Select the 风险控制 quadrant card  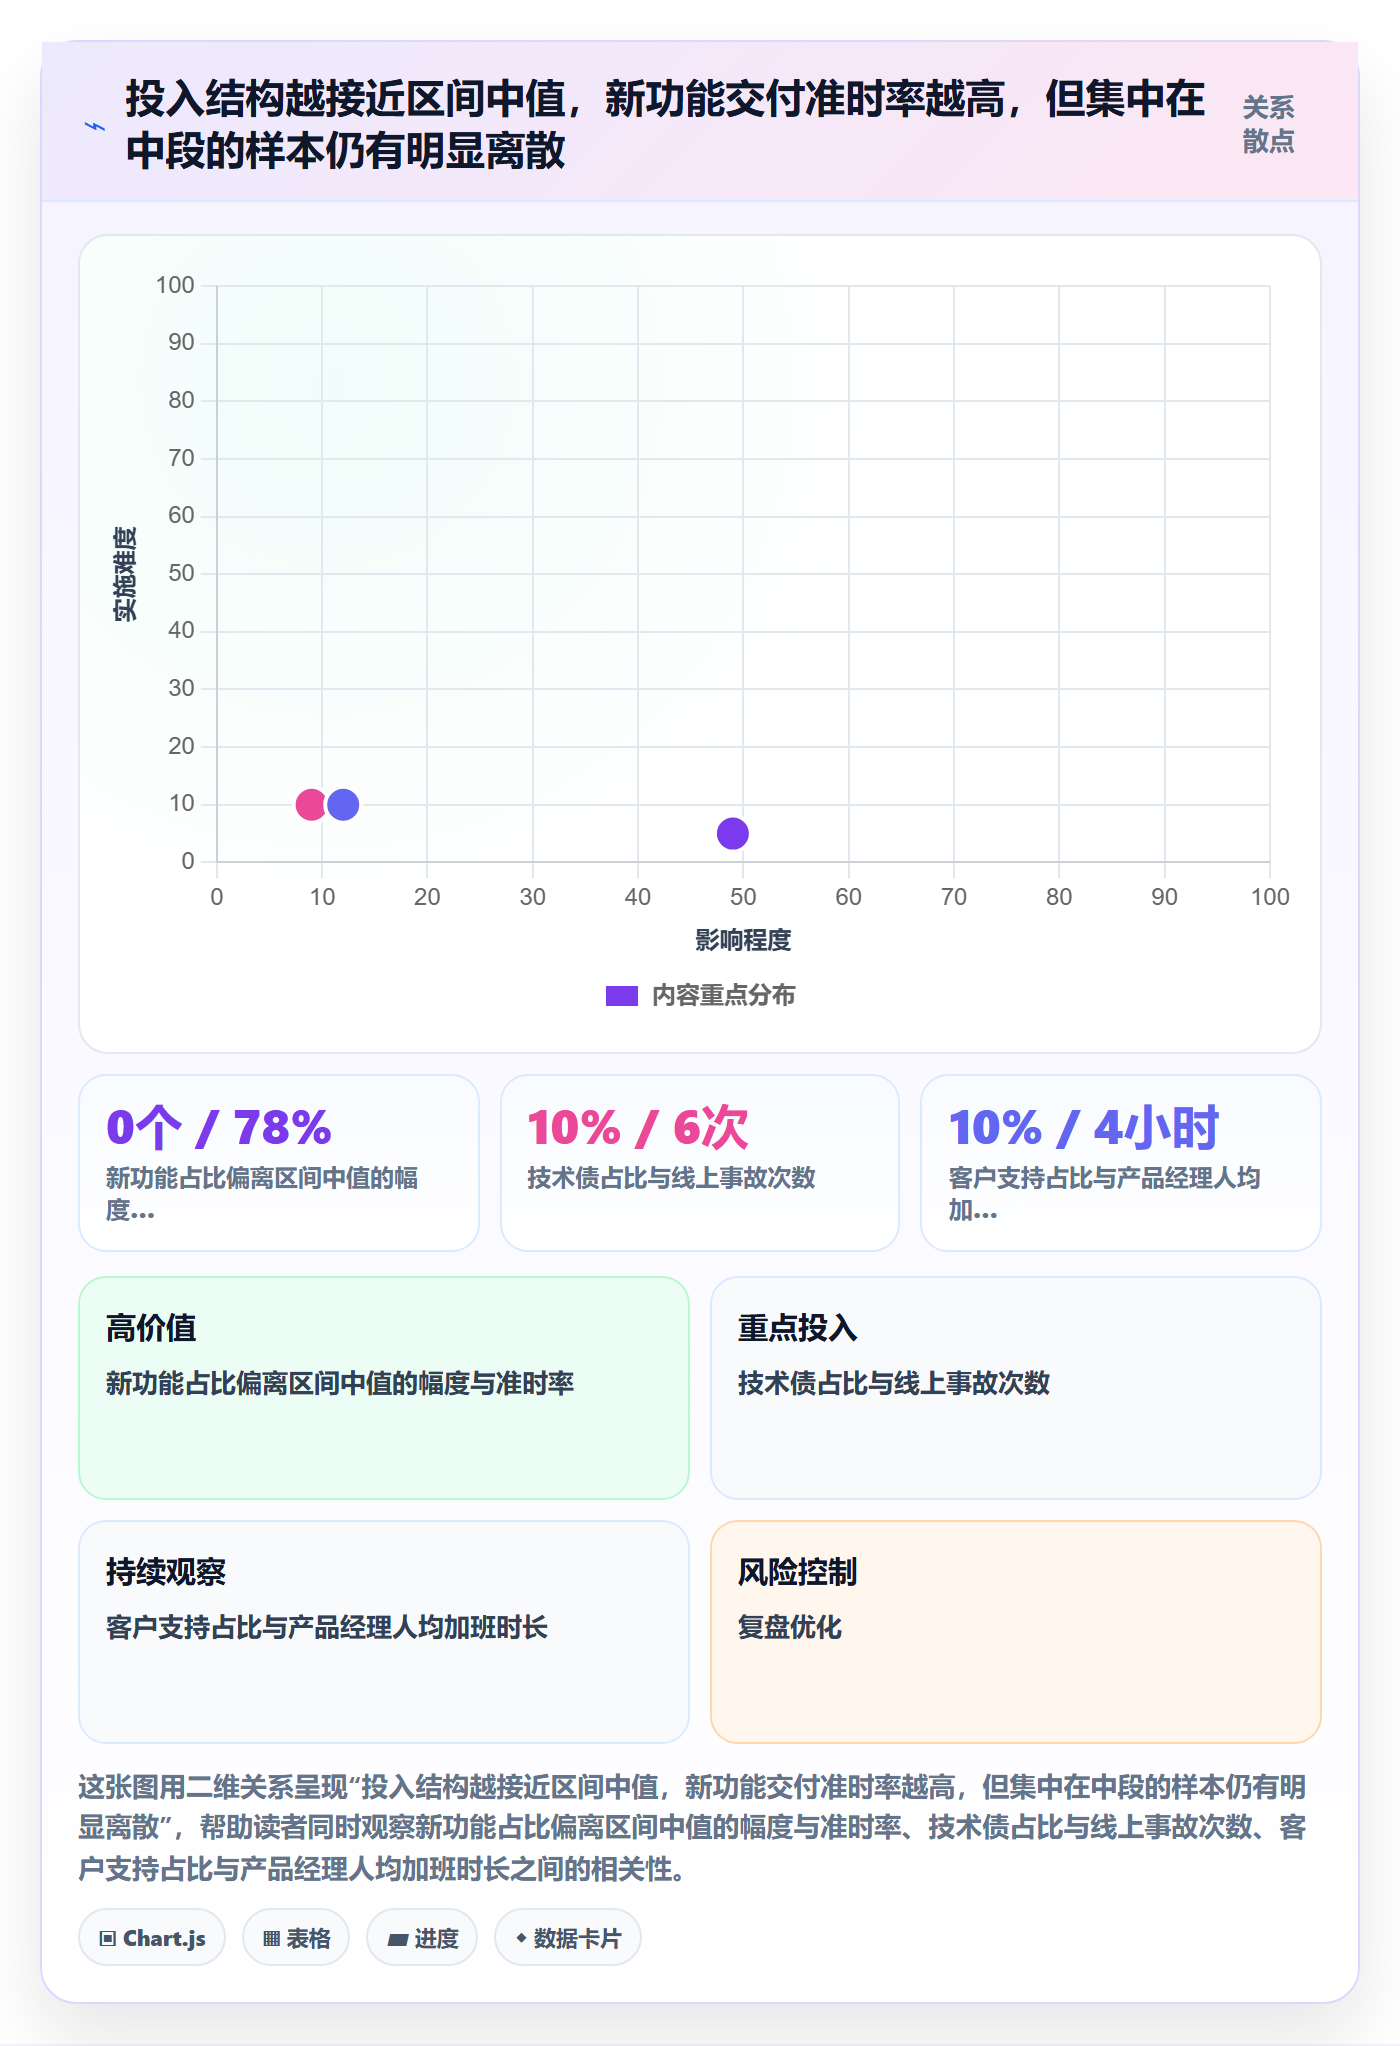point(1016,1632)
